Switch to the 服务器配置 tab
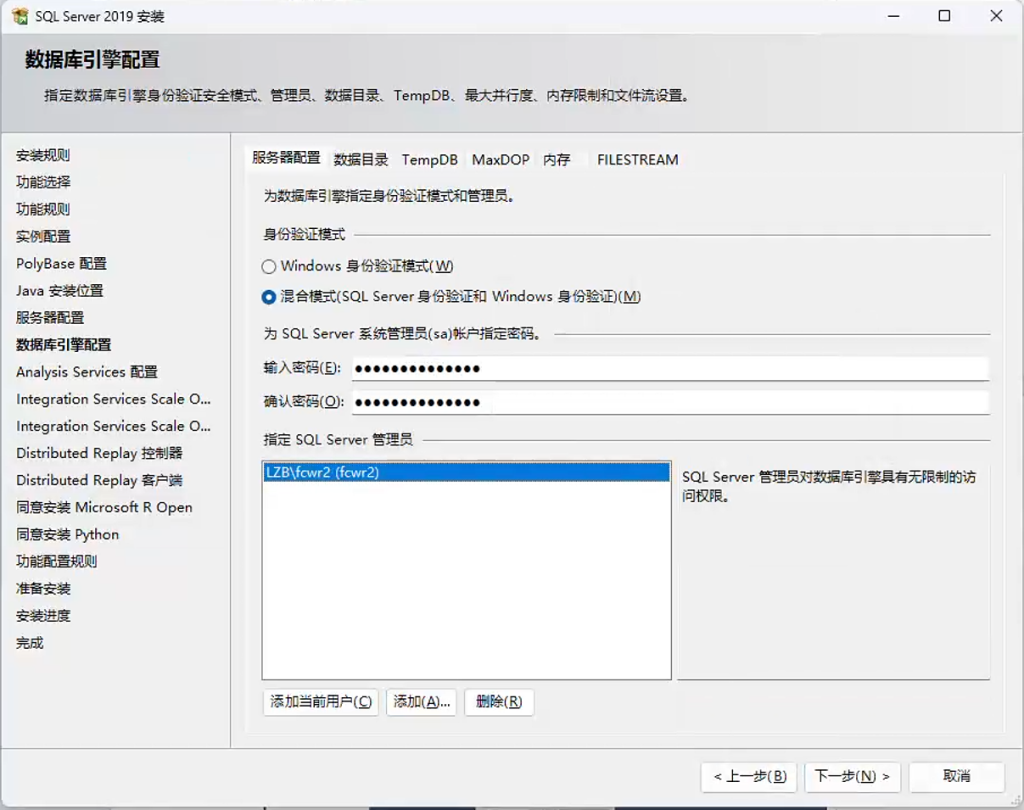1024x810 pixels. [x=286, y=158]
